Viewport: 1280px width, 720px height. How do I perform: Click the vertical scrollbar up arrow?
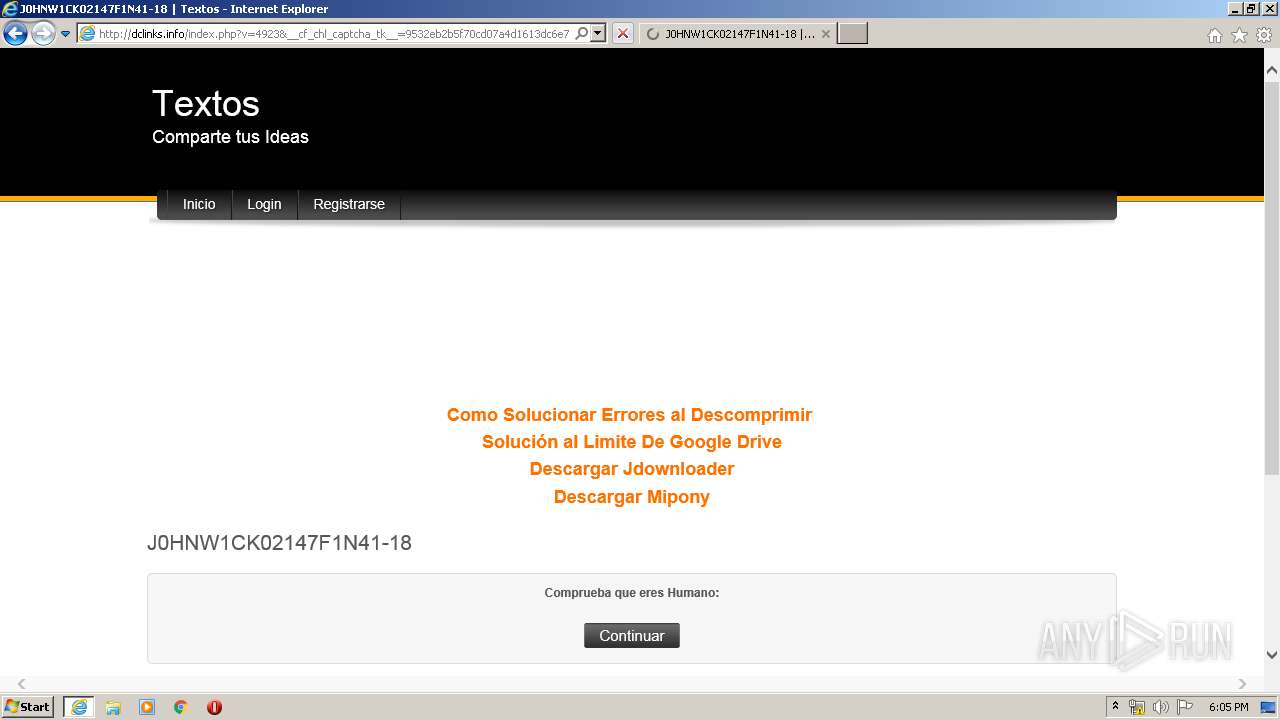1272,71
